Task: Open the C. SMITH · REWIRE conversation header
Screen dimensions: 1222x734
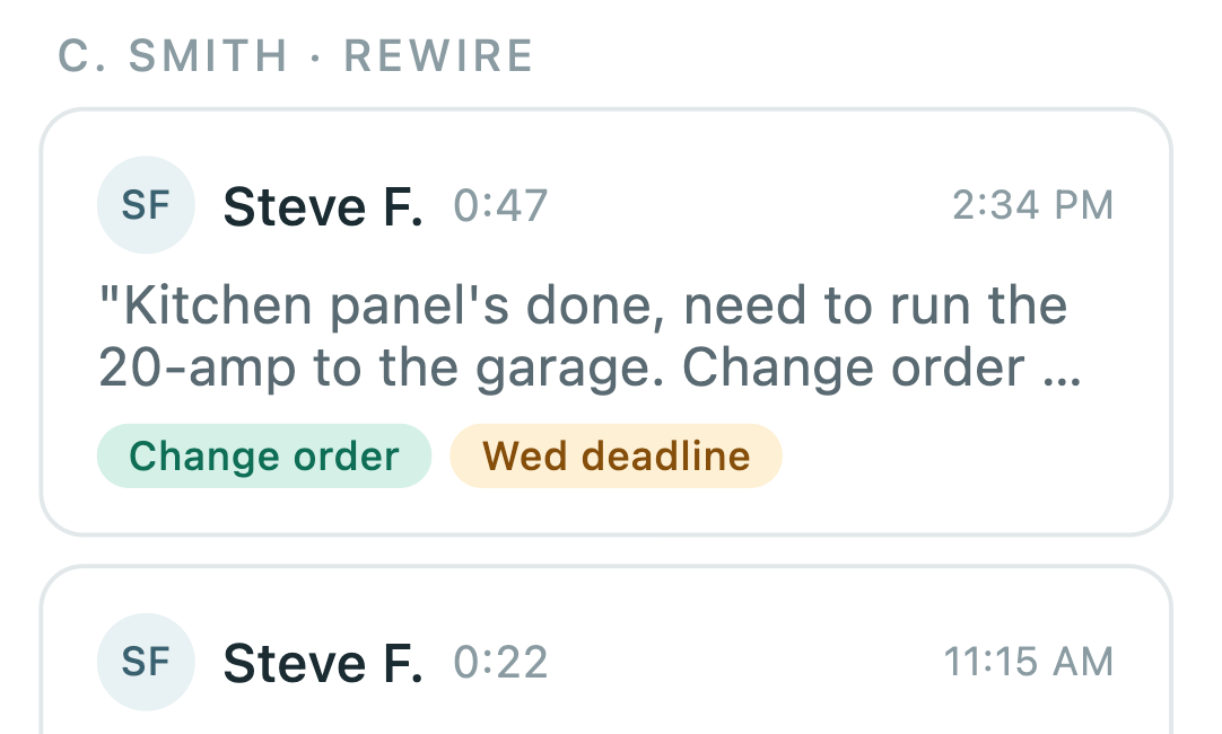Action: pos(295,55)
